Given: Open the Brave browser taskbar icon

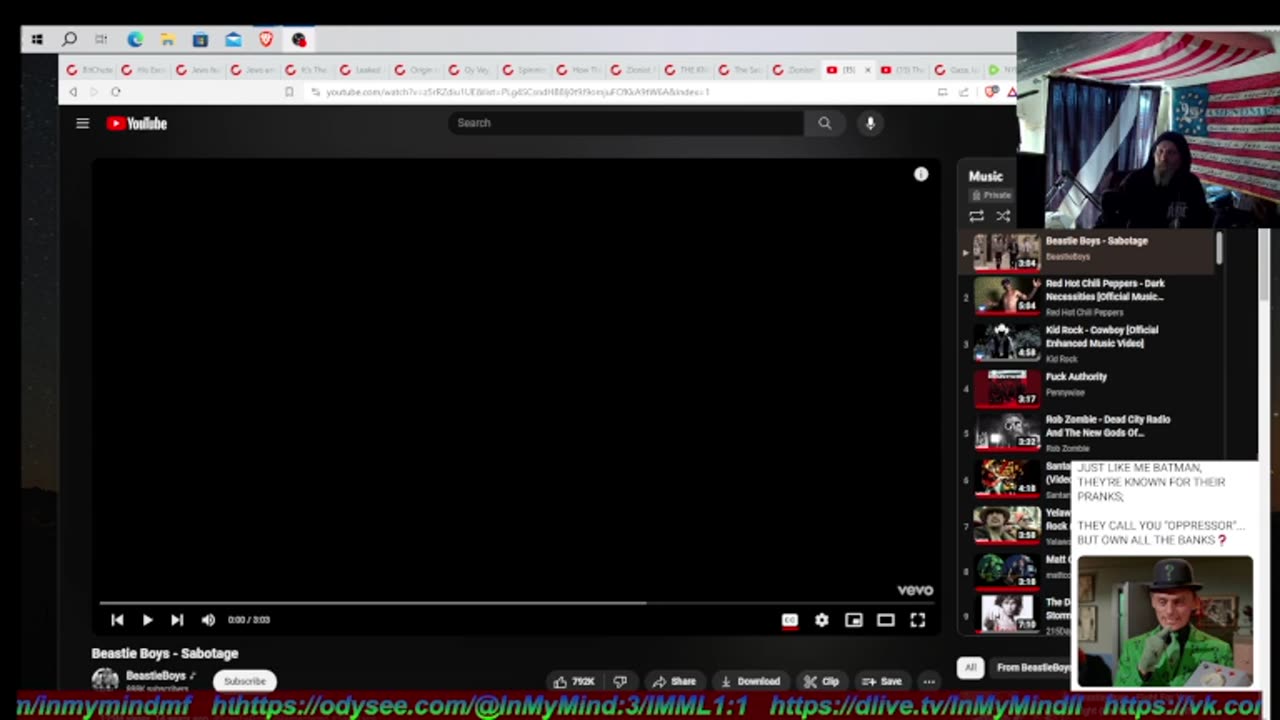Looking at the screenshot, I should pos(266,40).
